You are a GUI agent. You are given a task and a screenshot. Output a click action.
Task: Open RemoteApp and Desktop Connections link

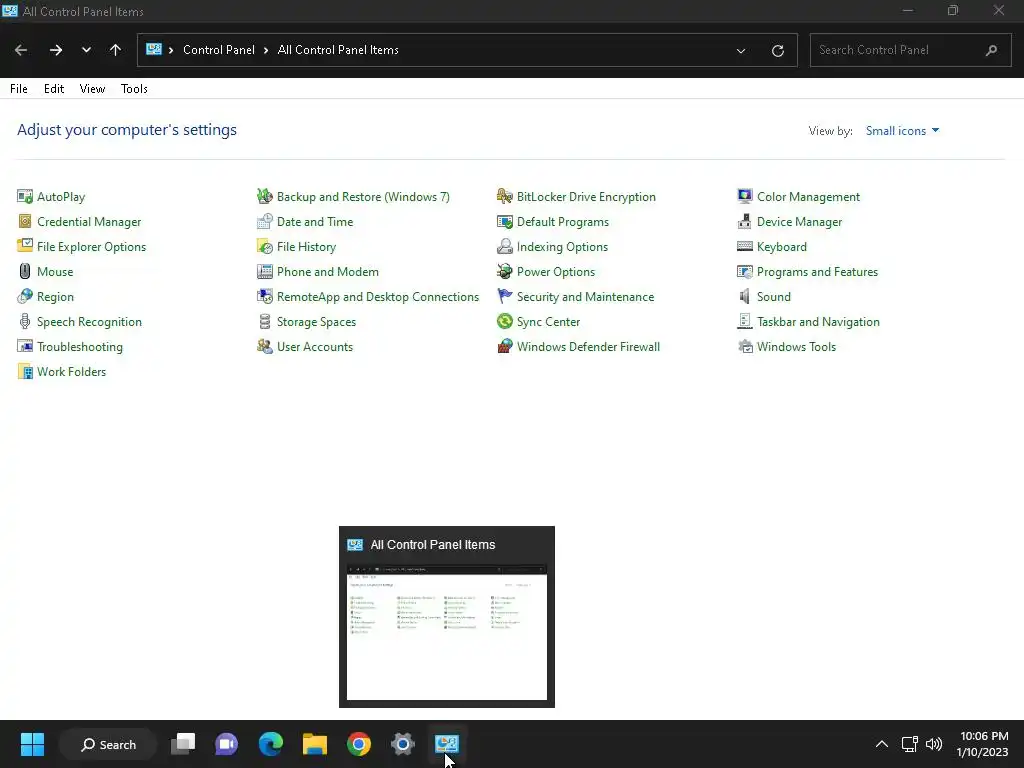(377, 296)
